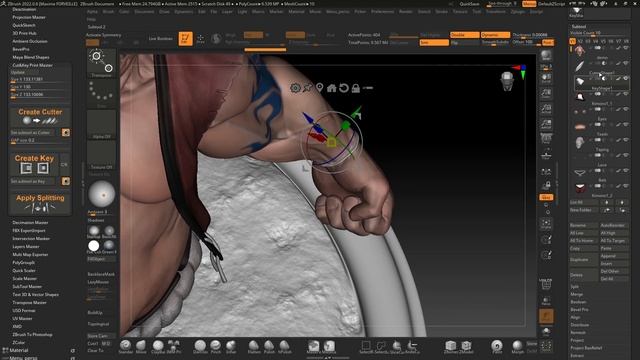This screenshot has width=640, height=360.
Task: Expand the FBX ExportImport plugin section
Action: click(29, 231)
